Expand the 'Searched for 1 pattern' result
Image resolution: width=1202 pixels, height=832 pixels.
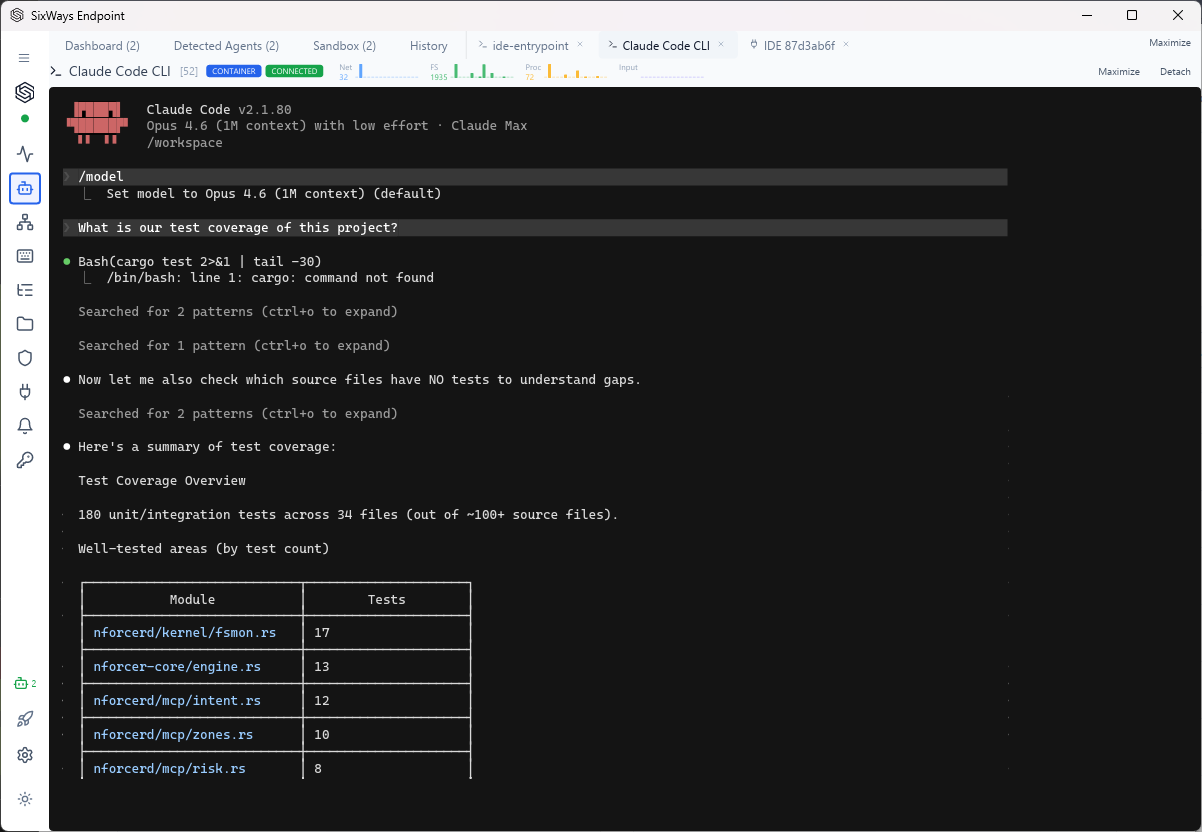[x=233, y=345]
